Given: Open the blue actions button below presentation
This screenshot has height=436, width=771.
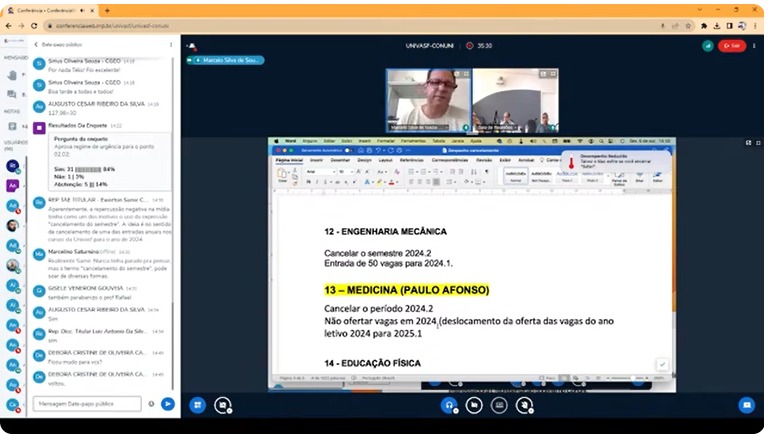Looking at the screenshot, I should coord(198,405).
